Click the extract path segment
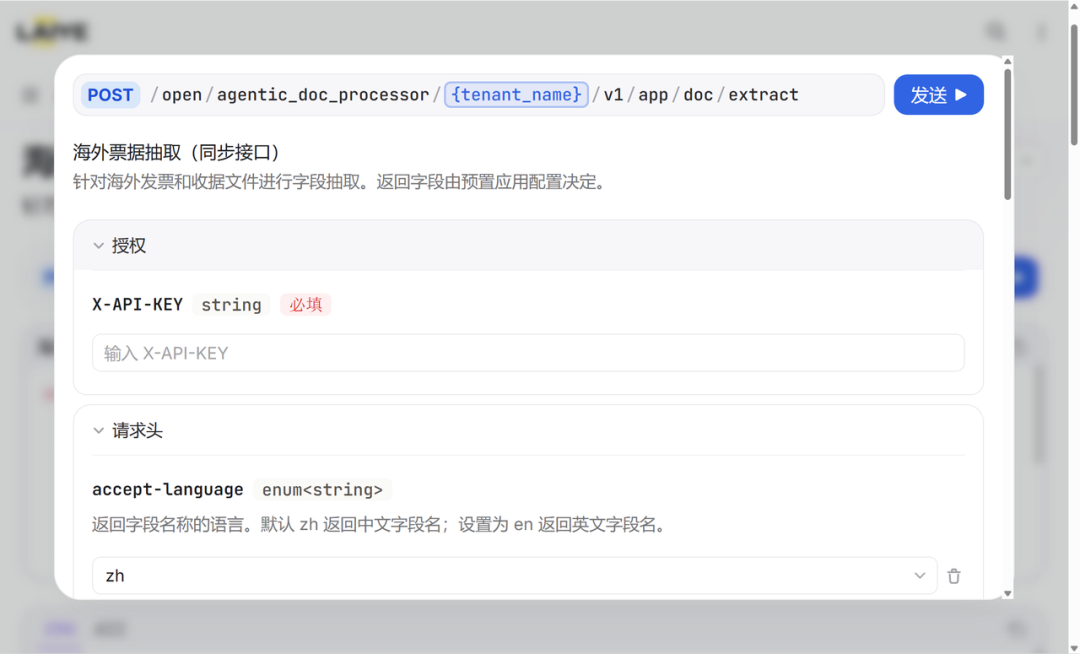1080x654 pixels. coord(763,94)
